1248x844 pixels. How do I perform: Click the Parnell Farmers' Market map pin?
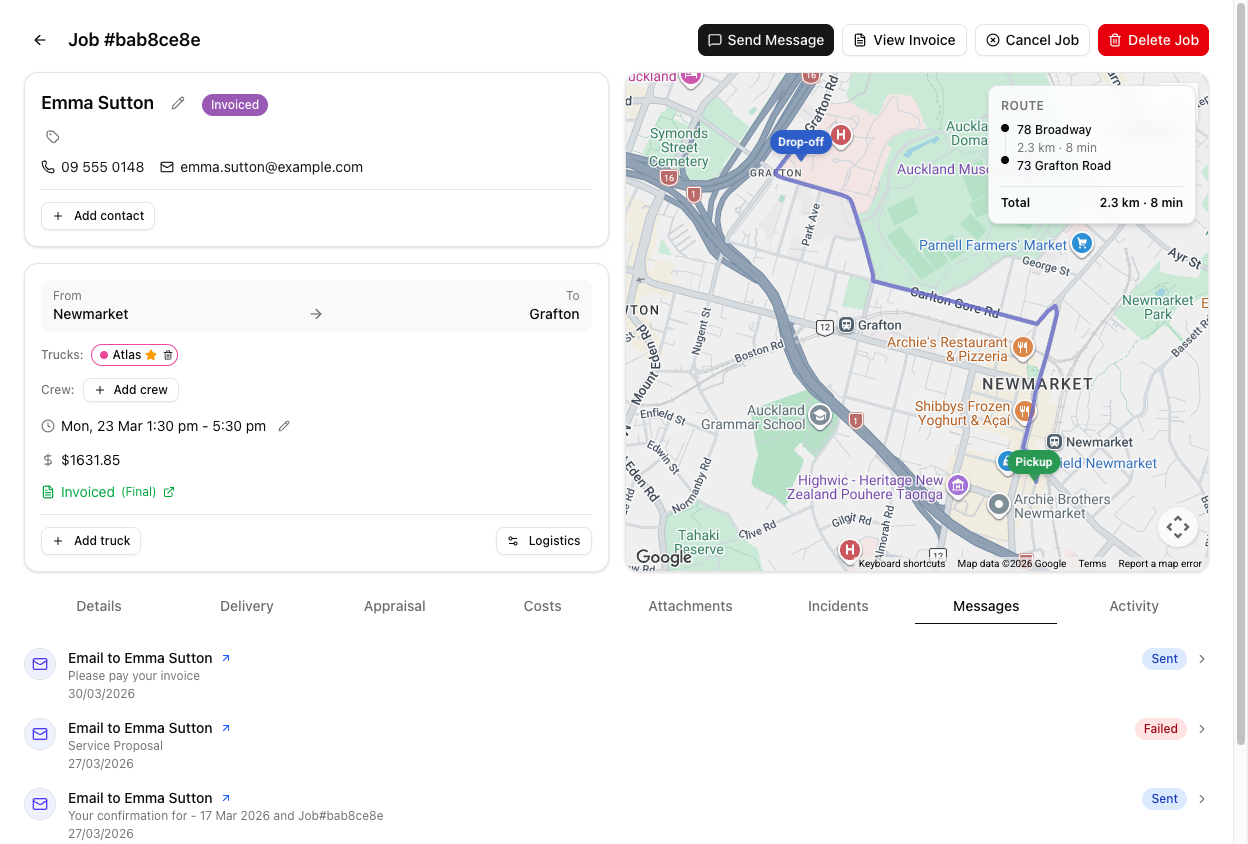1081,243
